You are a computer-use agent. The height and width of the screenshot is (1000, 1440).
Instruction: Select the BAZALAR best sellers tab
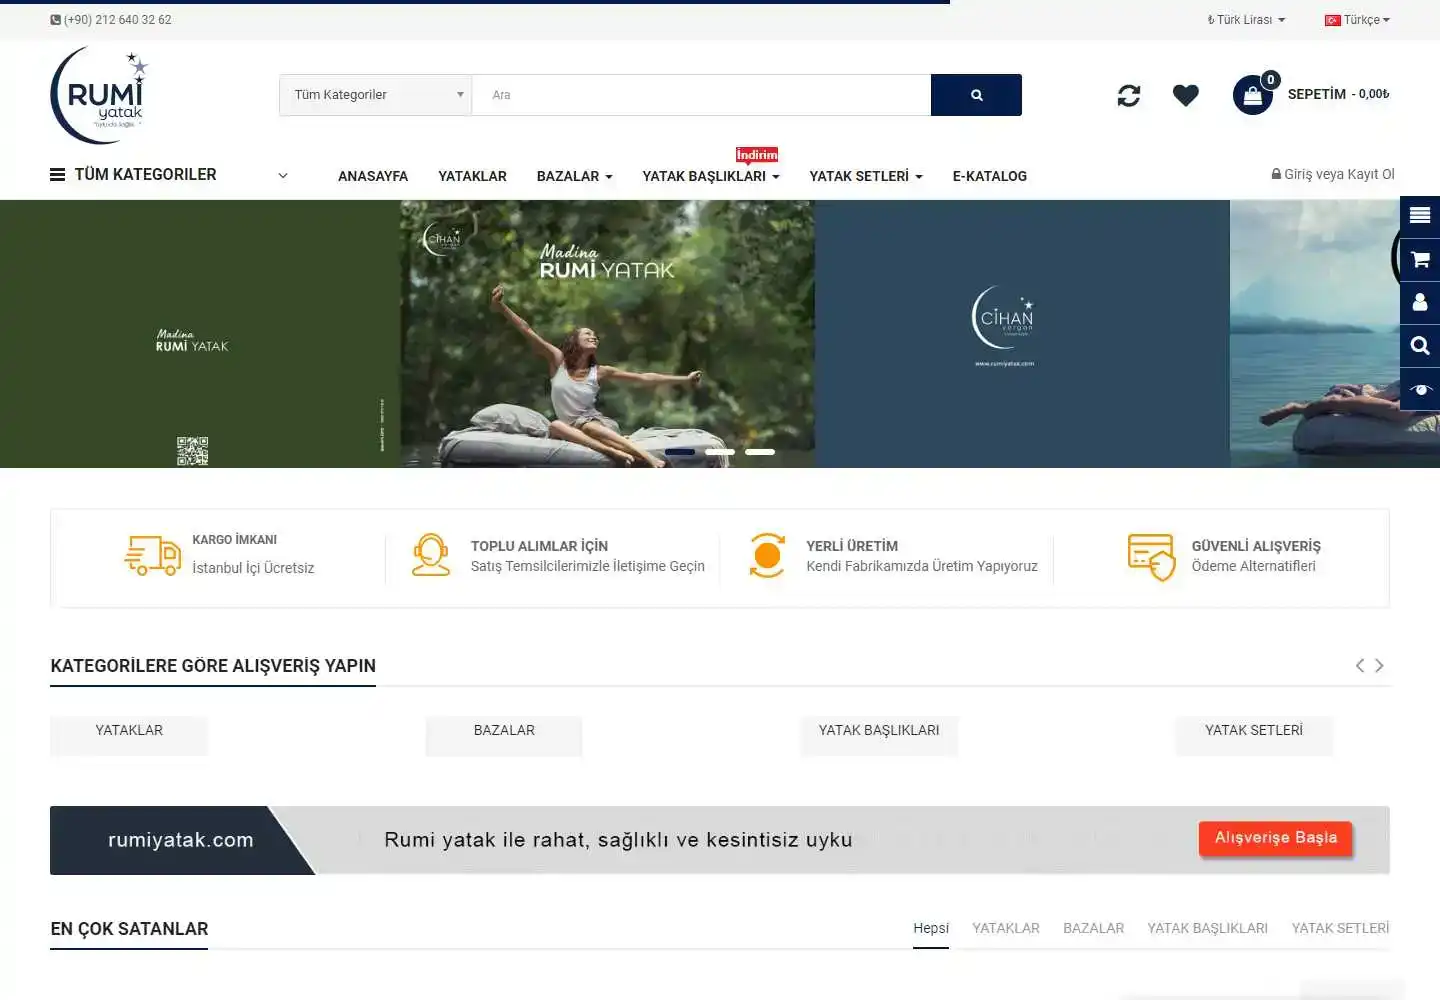[1093, 928]
